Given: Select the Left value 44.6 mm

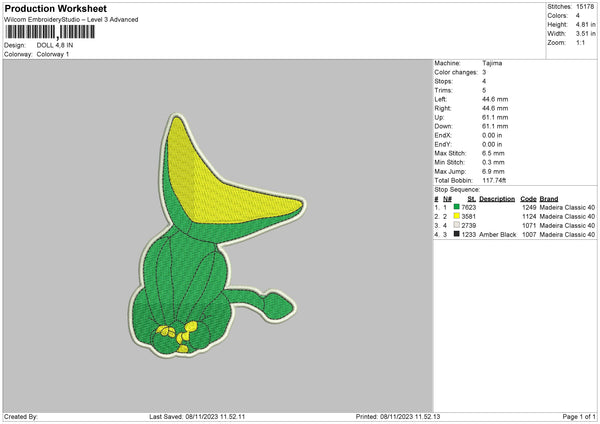Looking at the screenshot, I should coord(495,99).
